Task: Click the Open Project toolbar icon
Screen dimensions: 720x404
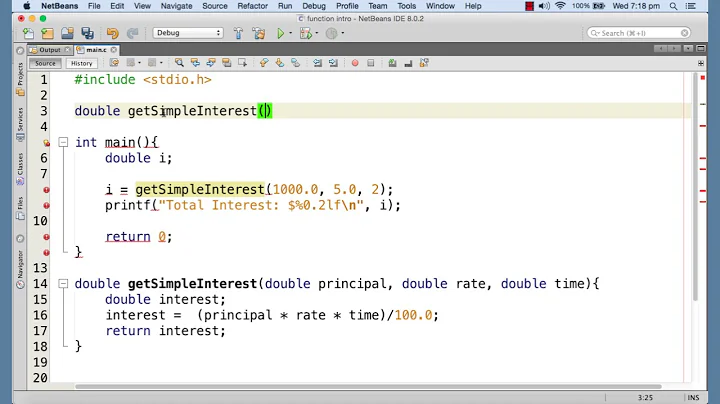Action: [67, 33]
